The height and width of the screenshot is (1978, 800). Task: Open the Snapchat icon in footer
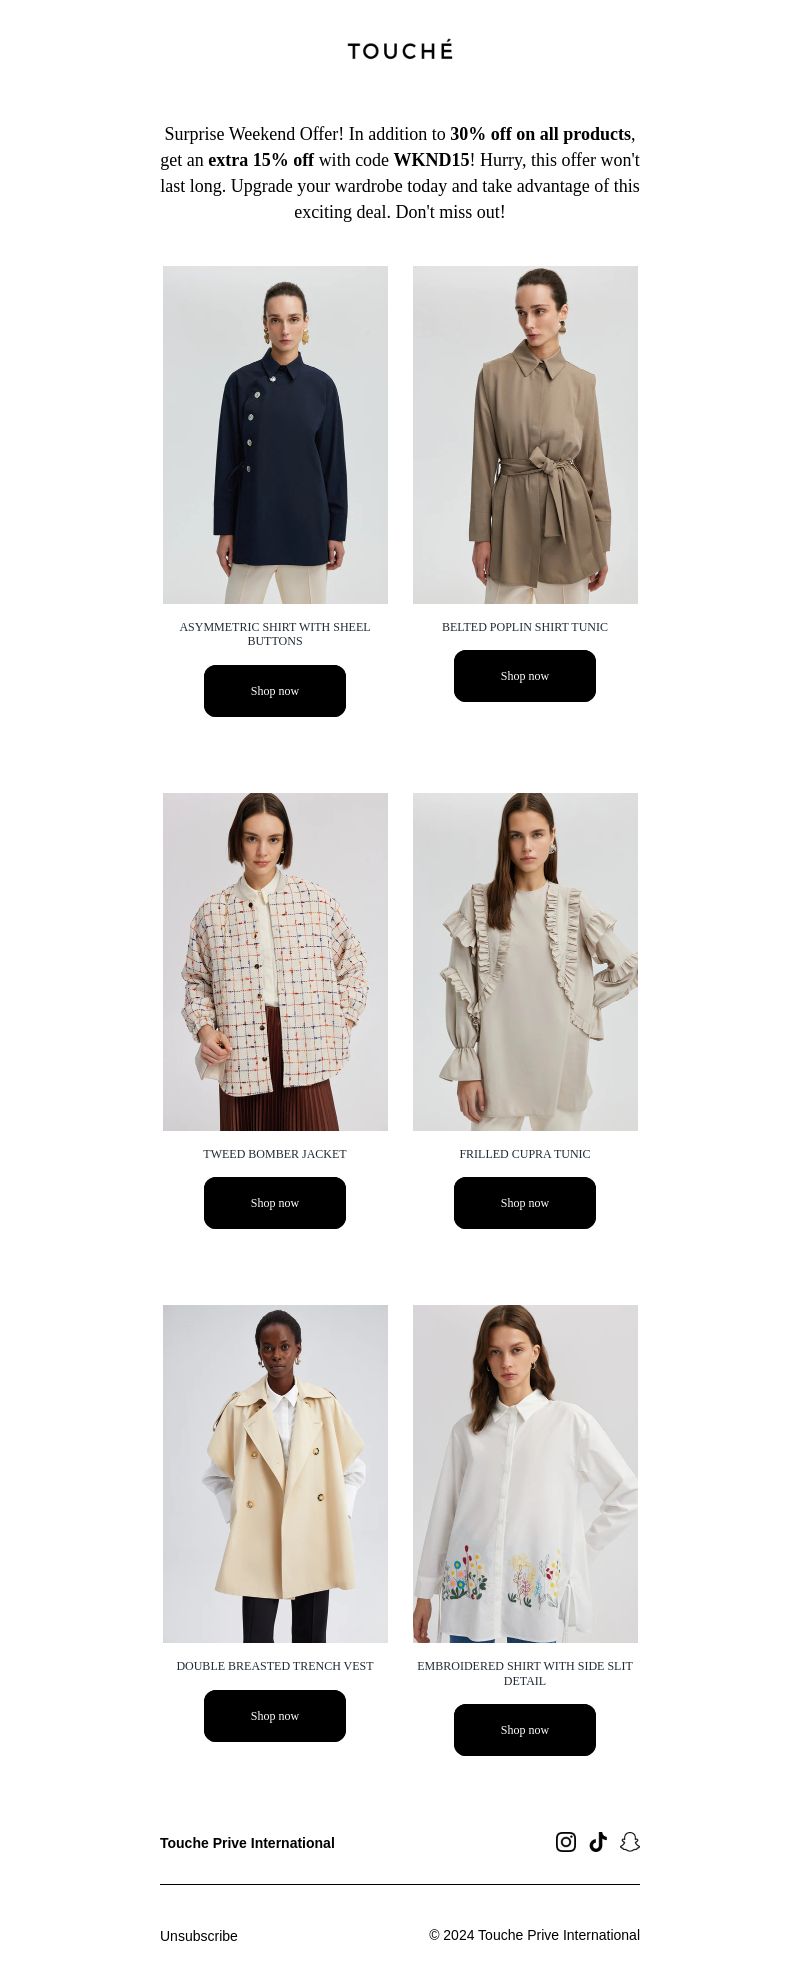(630, 1842)
